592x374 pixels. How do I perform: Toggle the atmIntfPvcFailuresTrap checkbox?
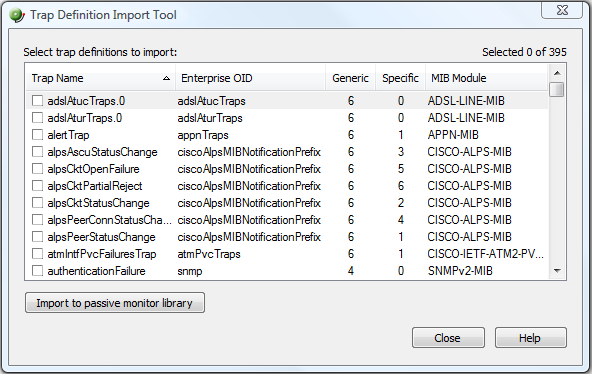tap(37, 254)
